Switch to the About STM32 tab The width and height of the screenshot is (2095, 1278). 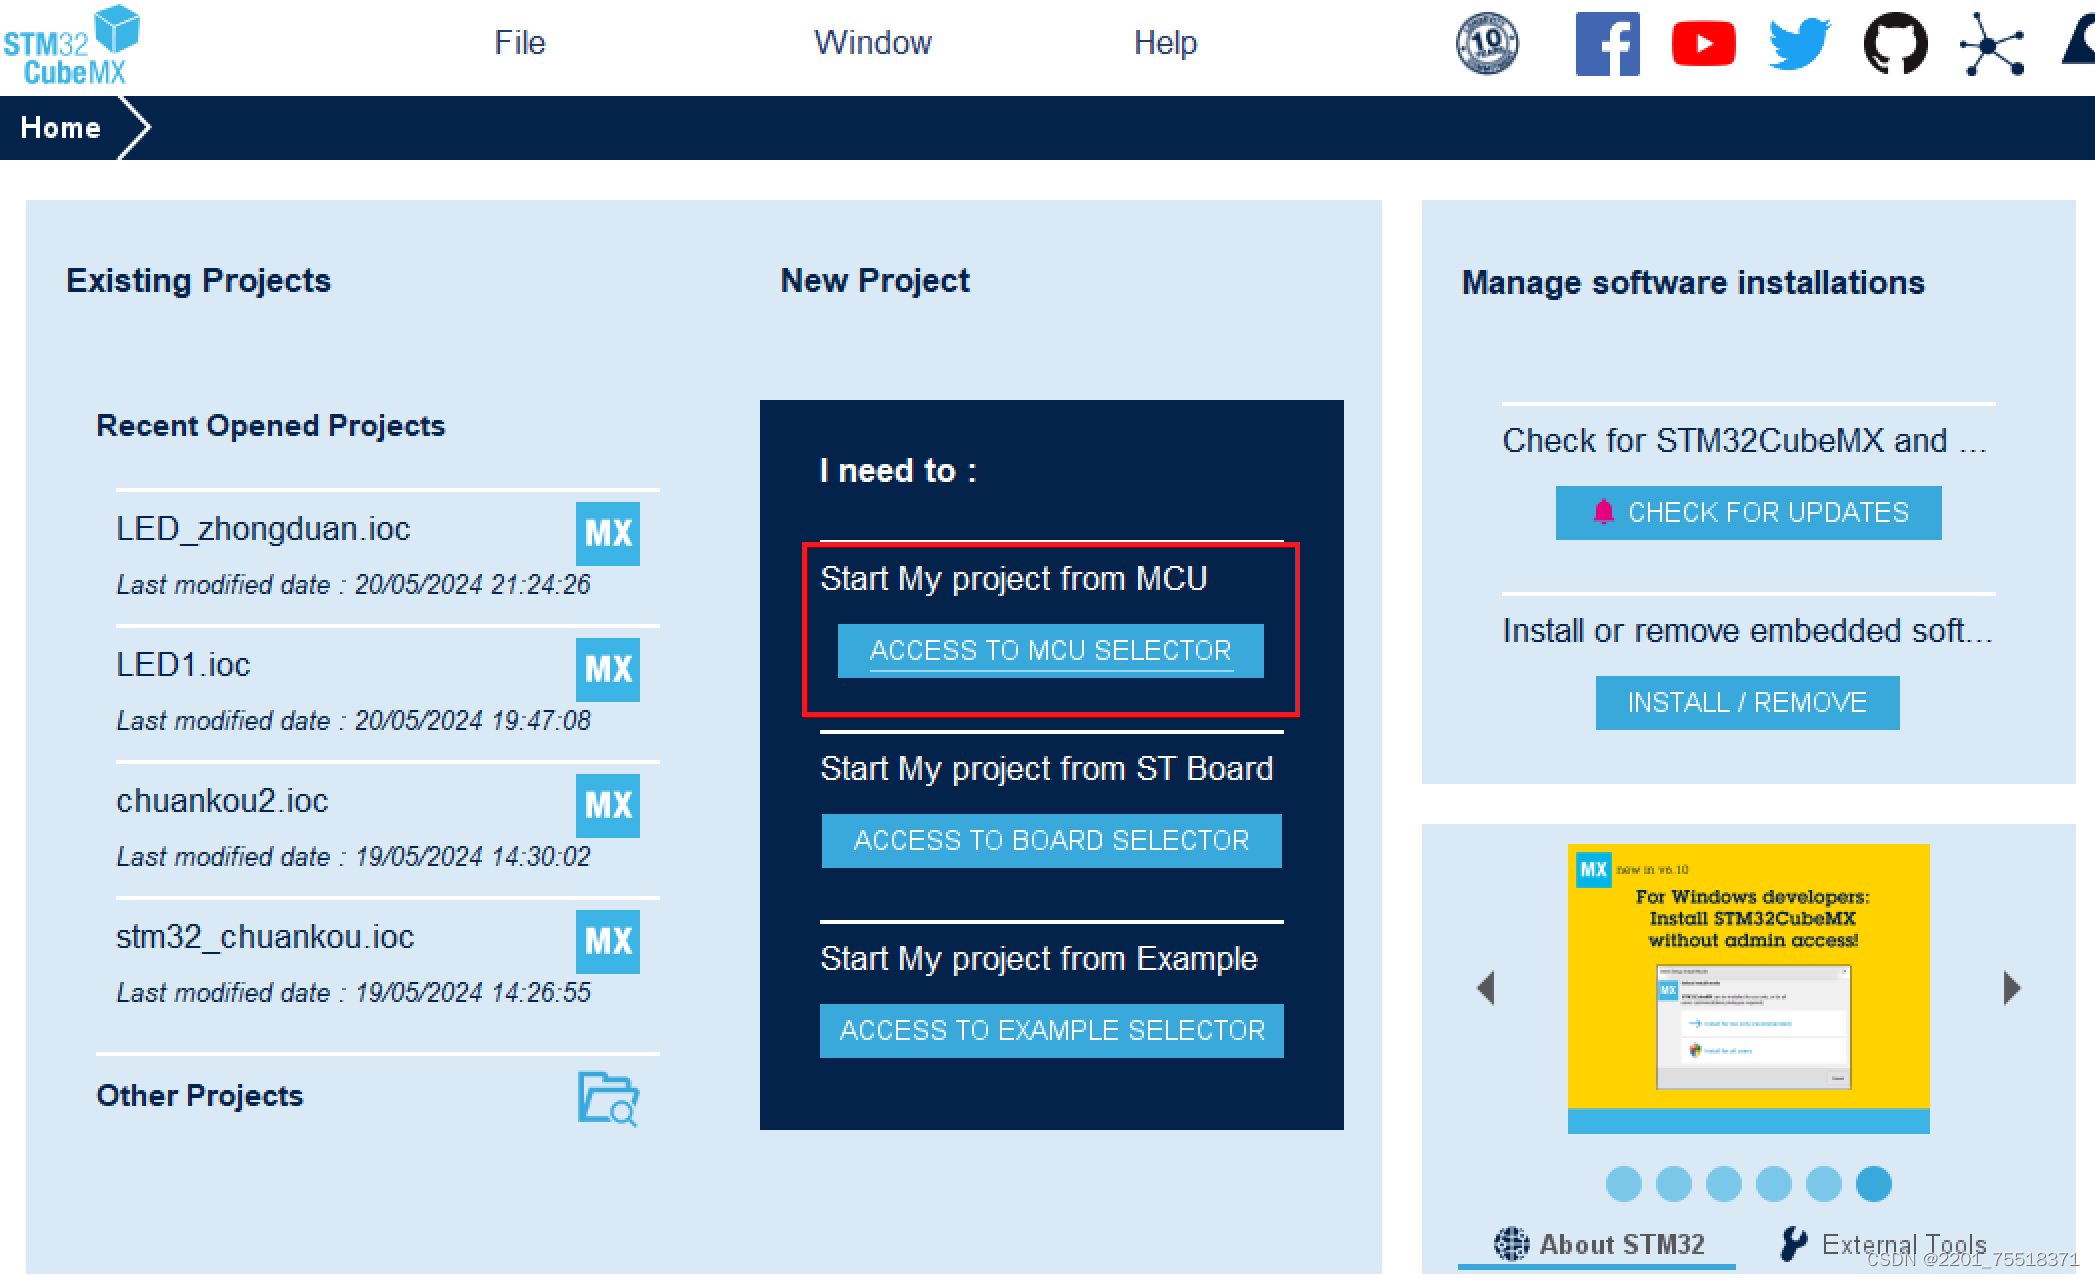[x=1598, y=1245]
